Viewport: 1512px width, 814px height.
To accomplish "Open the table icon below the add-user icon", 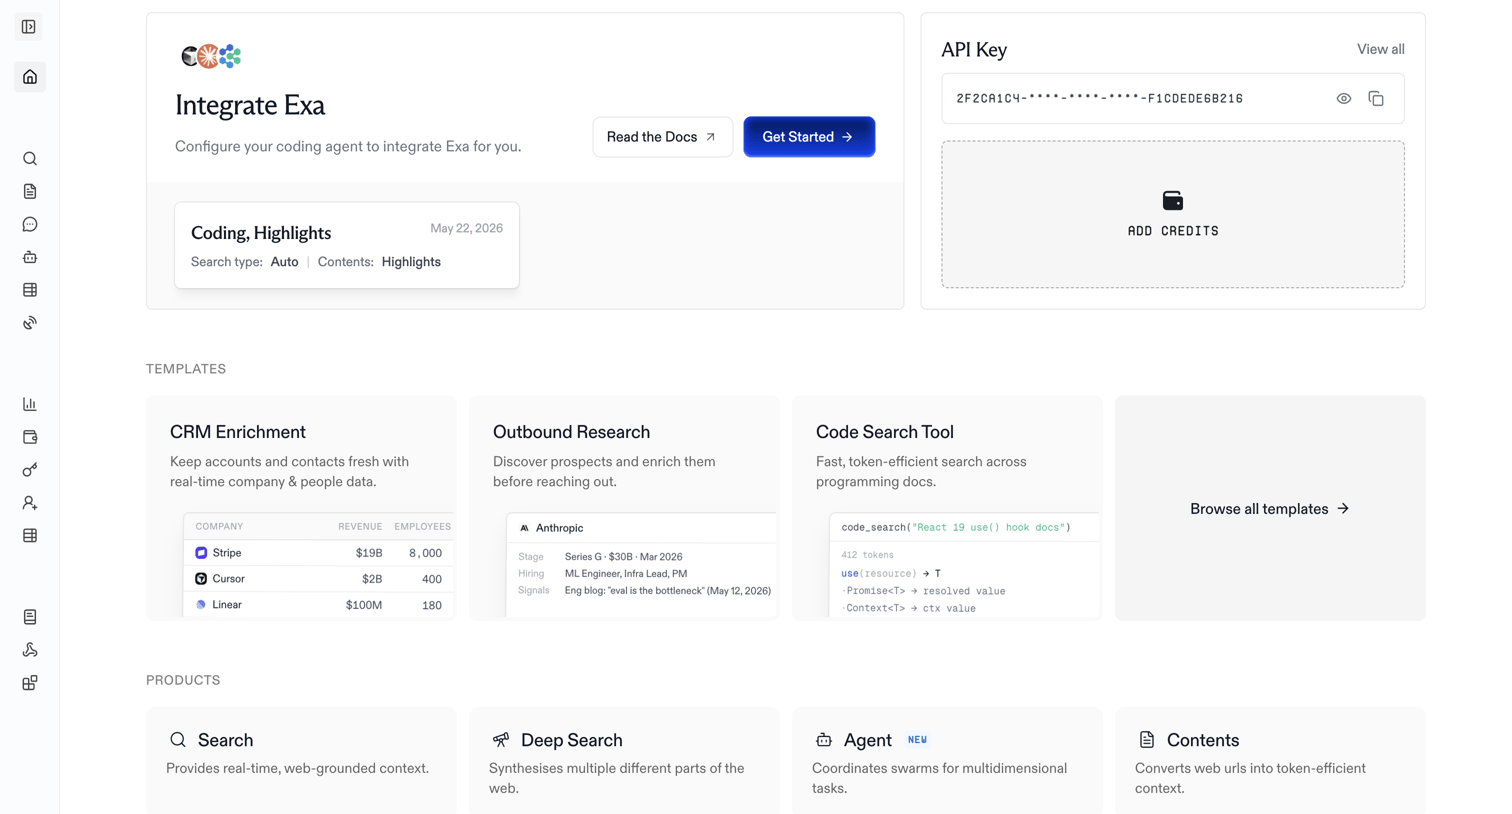I will tap(30, 536).
